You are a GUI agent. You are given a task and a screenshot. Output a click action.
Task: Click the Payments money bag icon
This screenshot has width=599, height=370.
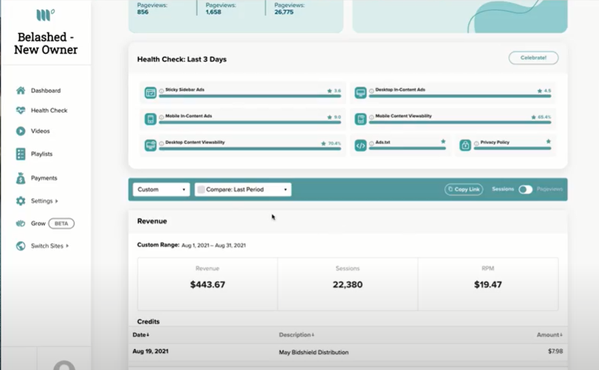click(x=21, y=178)
